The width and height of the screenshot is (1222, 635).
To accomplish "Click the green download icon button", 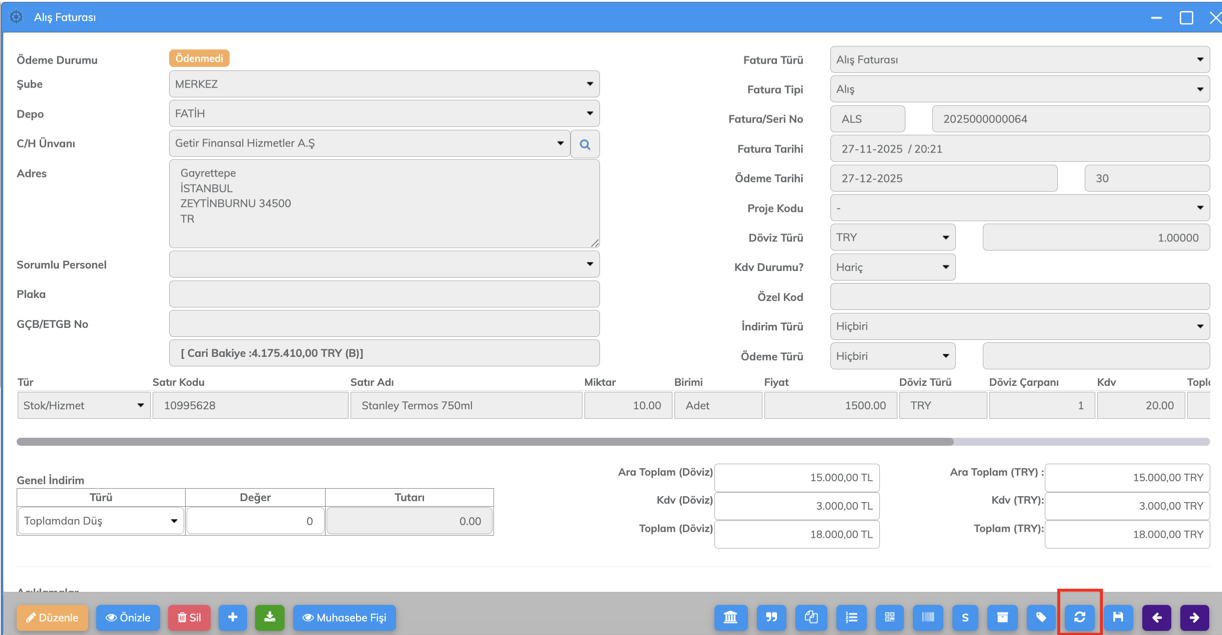I will (270, 618).
